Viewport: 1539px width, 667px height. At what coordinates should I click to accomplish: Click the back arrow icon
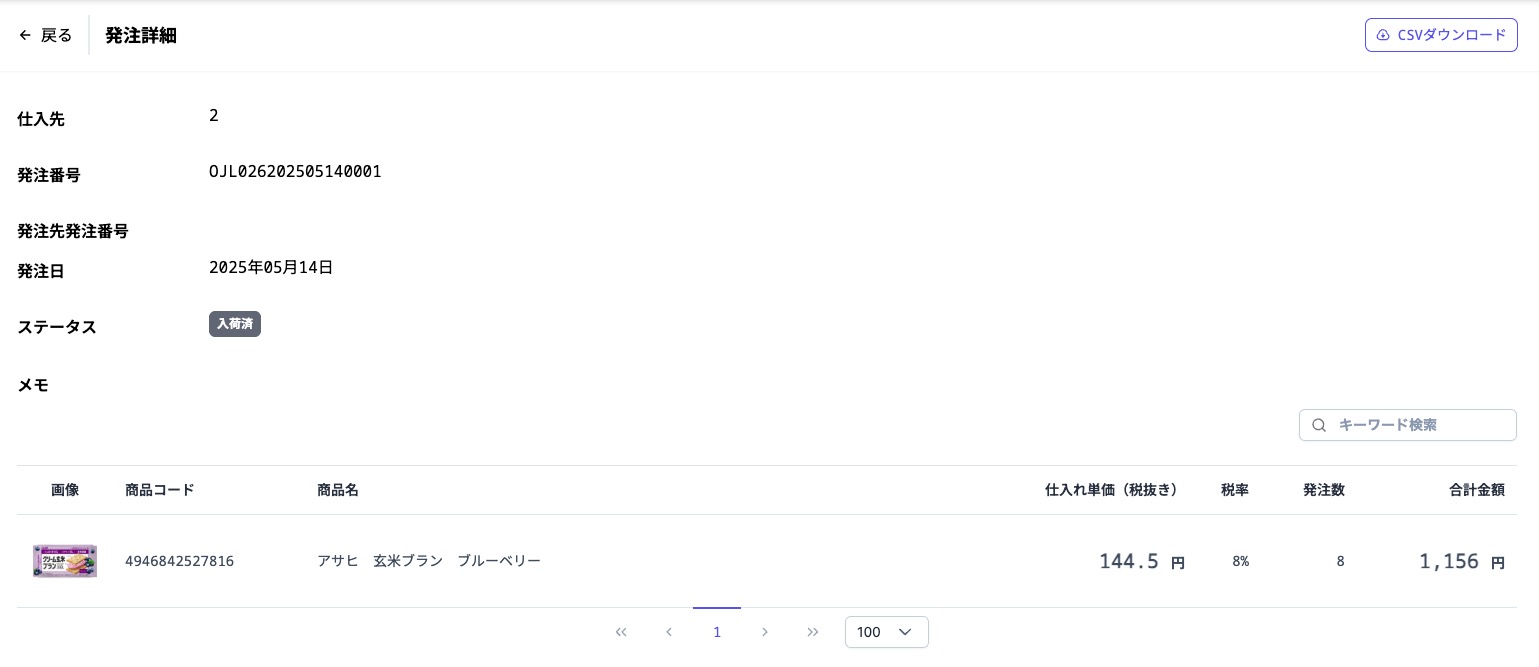point(25,35)
